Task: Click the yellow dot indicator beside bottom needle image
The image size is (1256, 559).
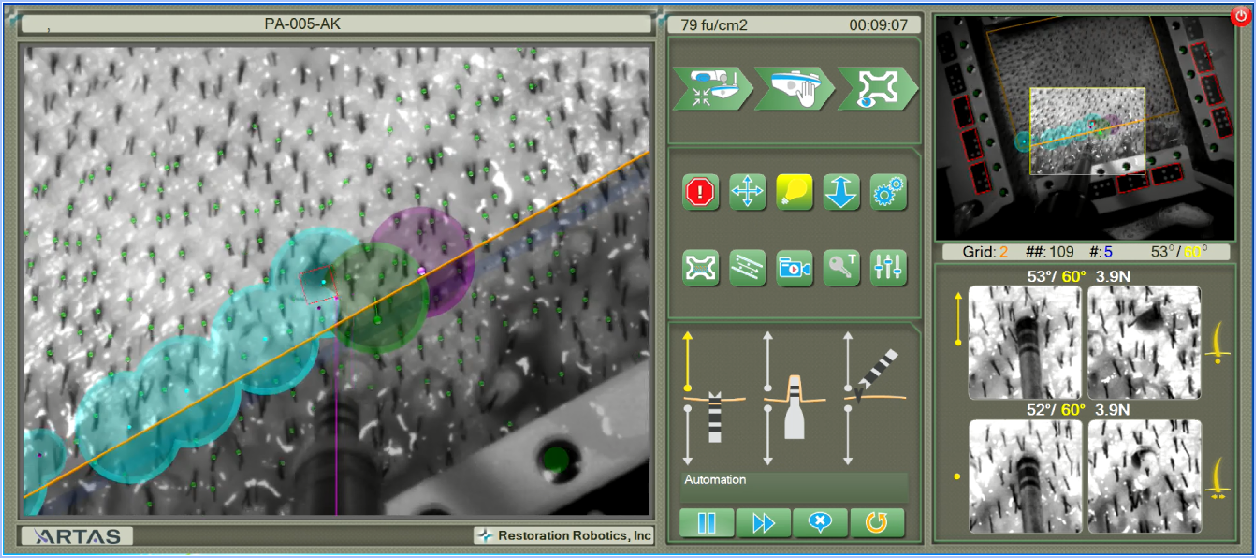Action: coord(958,476)
